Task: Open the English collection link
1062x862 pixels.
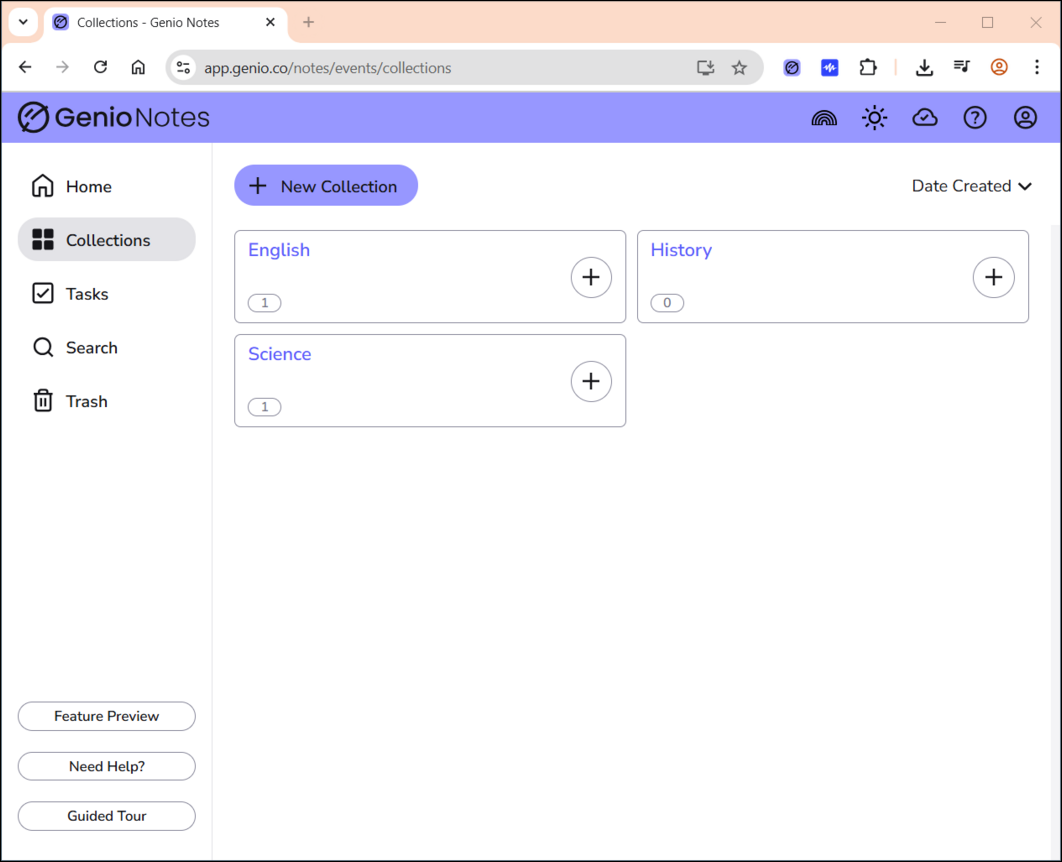Action: [279, 250]
